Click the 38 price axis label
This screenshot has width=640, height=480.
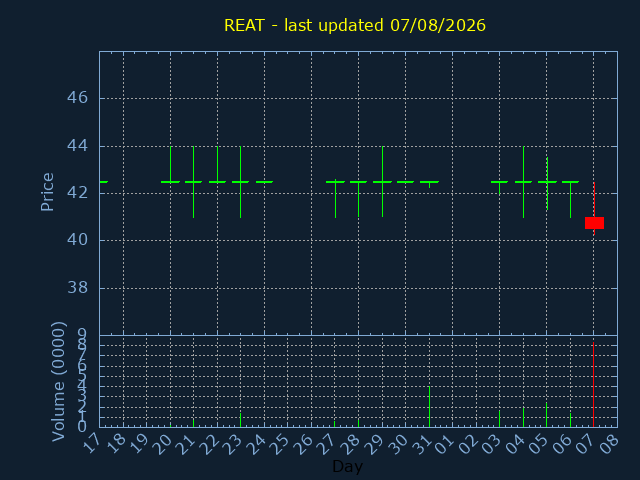click(x=77, y=288)
